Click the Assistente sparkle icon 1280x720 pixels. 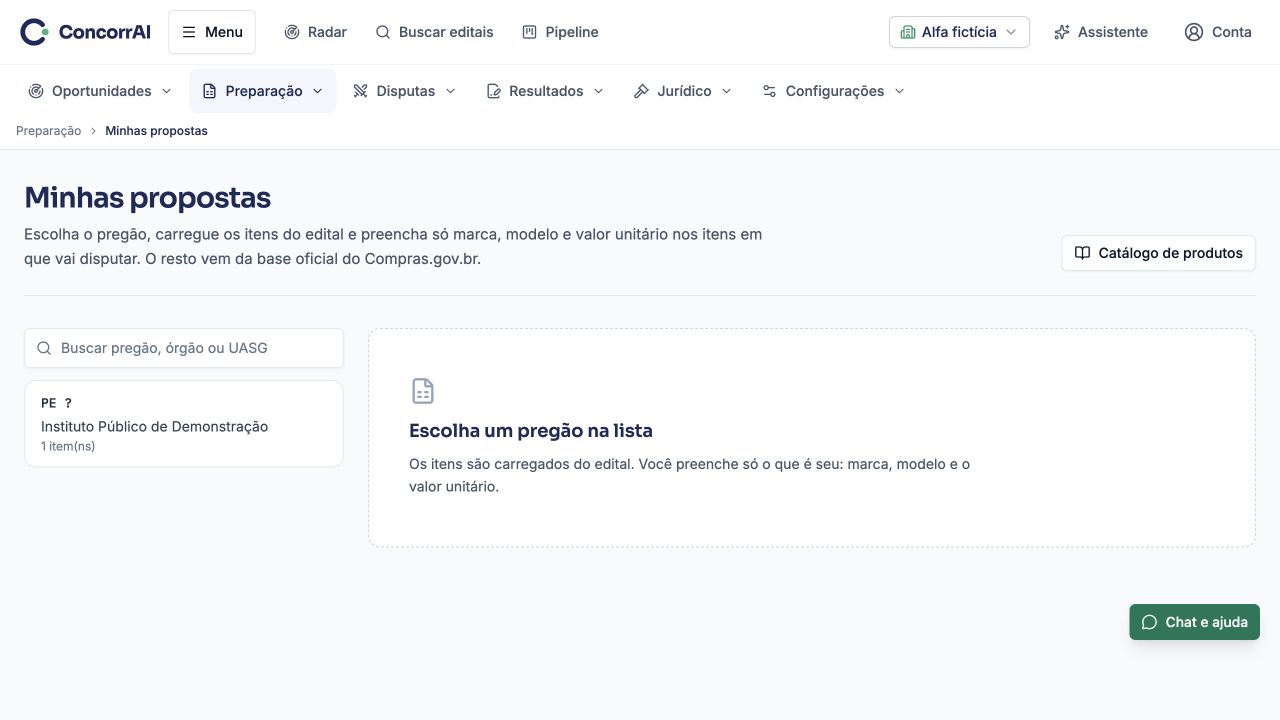[x=1062, y=32]
